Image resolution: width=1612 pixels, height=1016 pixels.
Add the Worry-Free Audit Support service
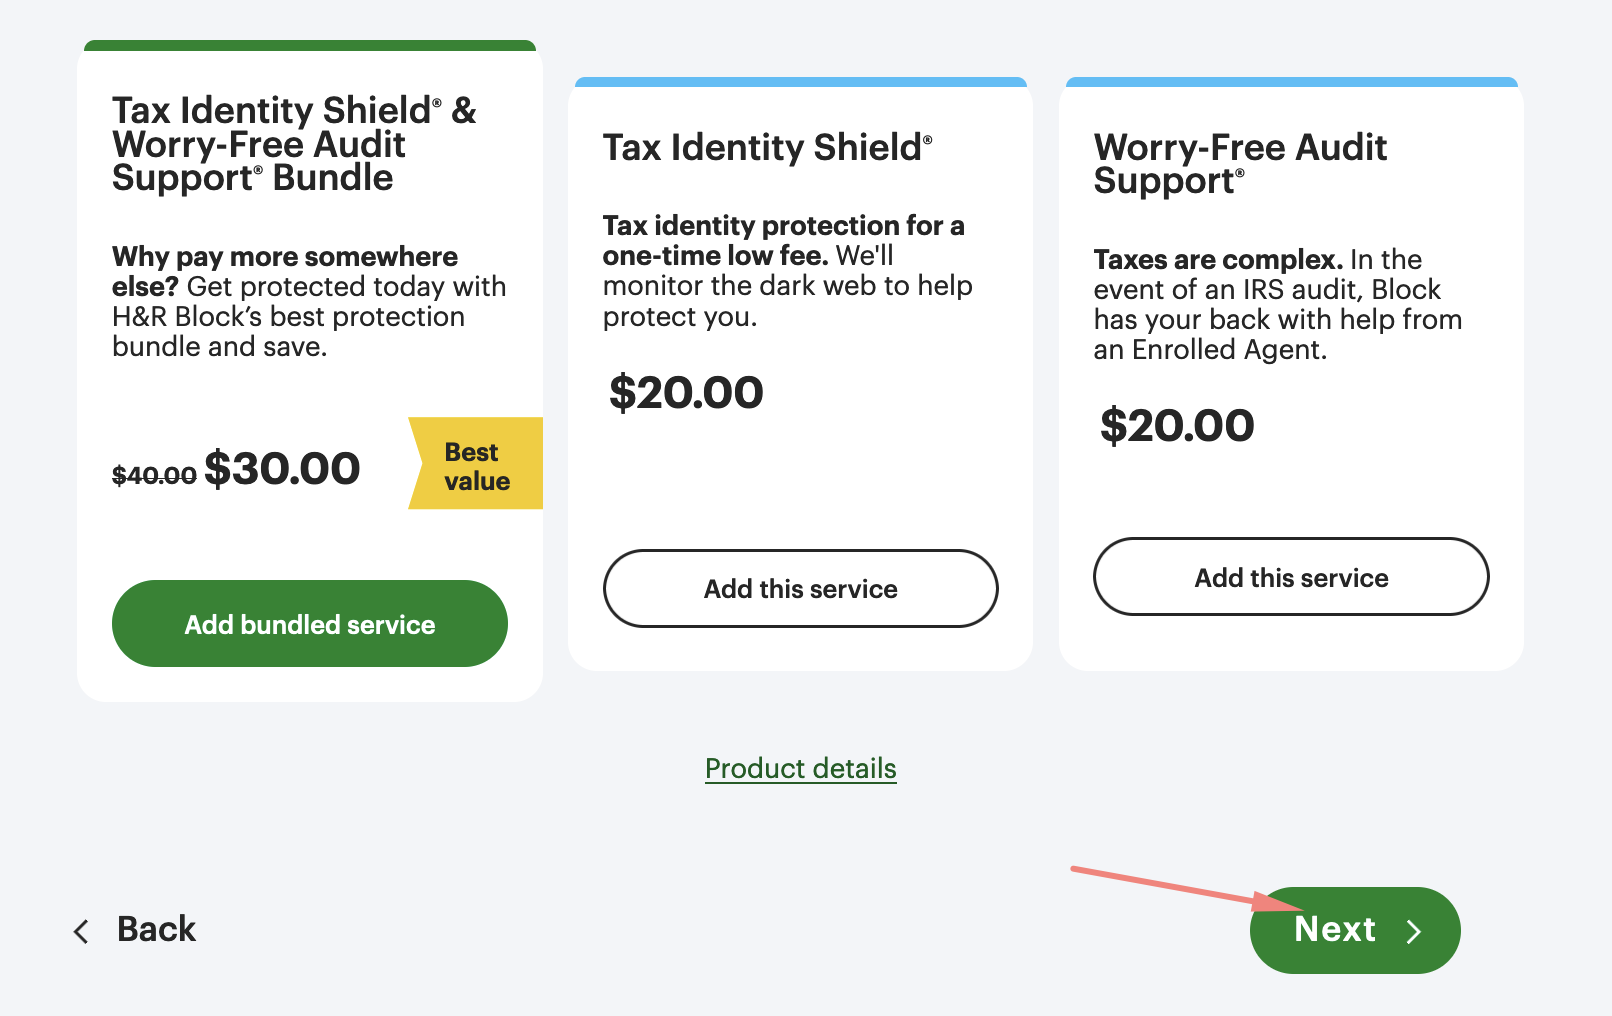(1291, 578)
